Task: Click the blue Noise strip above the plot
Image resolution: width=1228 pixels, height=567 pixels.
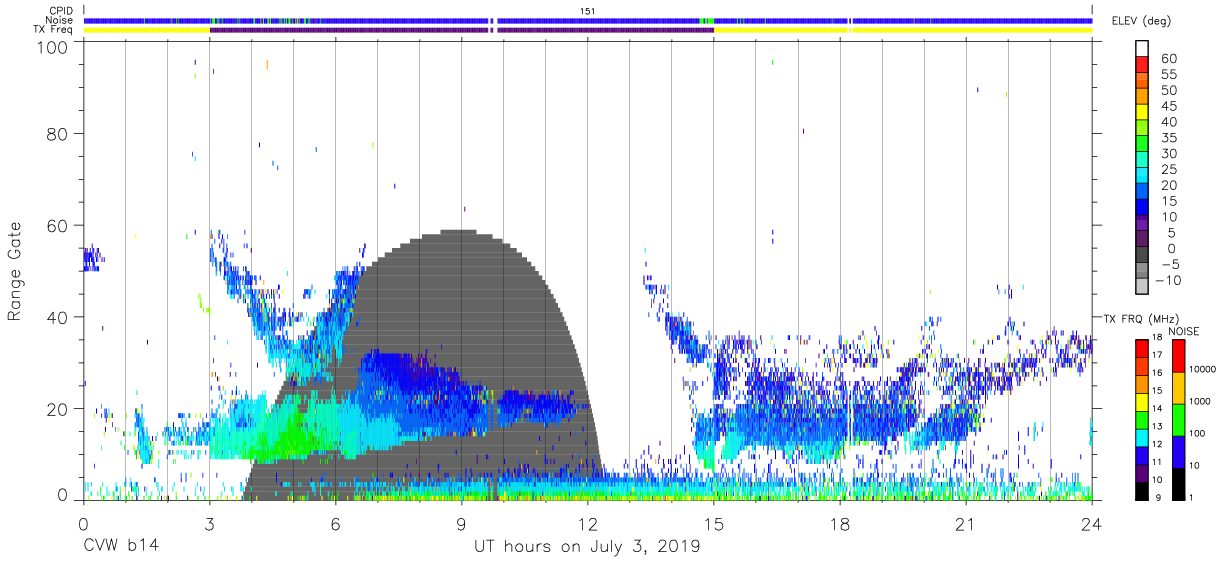Action: 588,20
